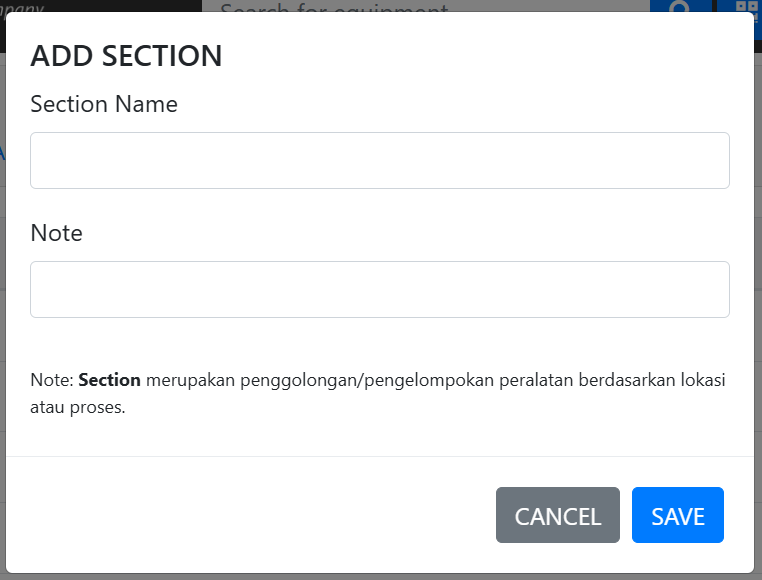Click the "Note" field label
762x580 pixels.
[x=57, y=233]
